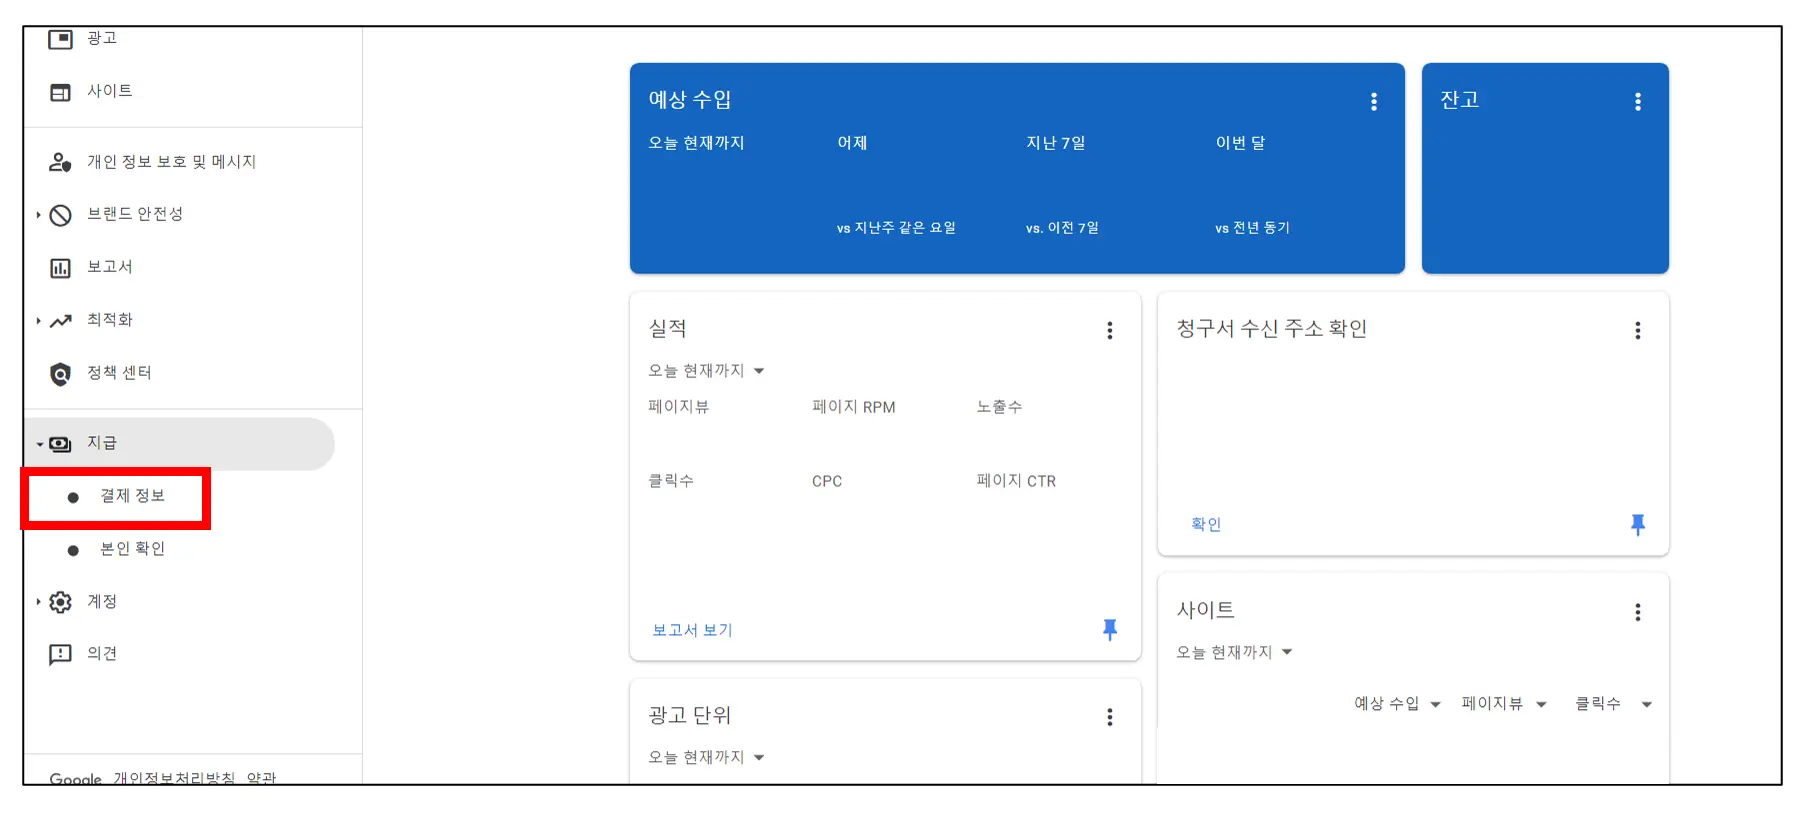Click vs 전년 동기 text

1252,228
